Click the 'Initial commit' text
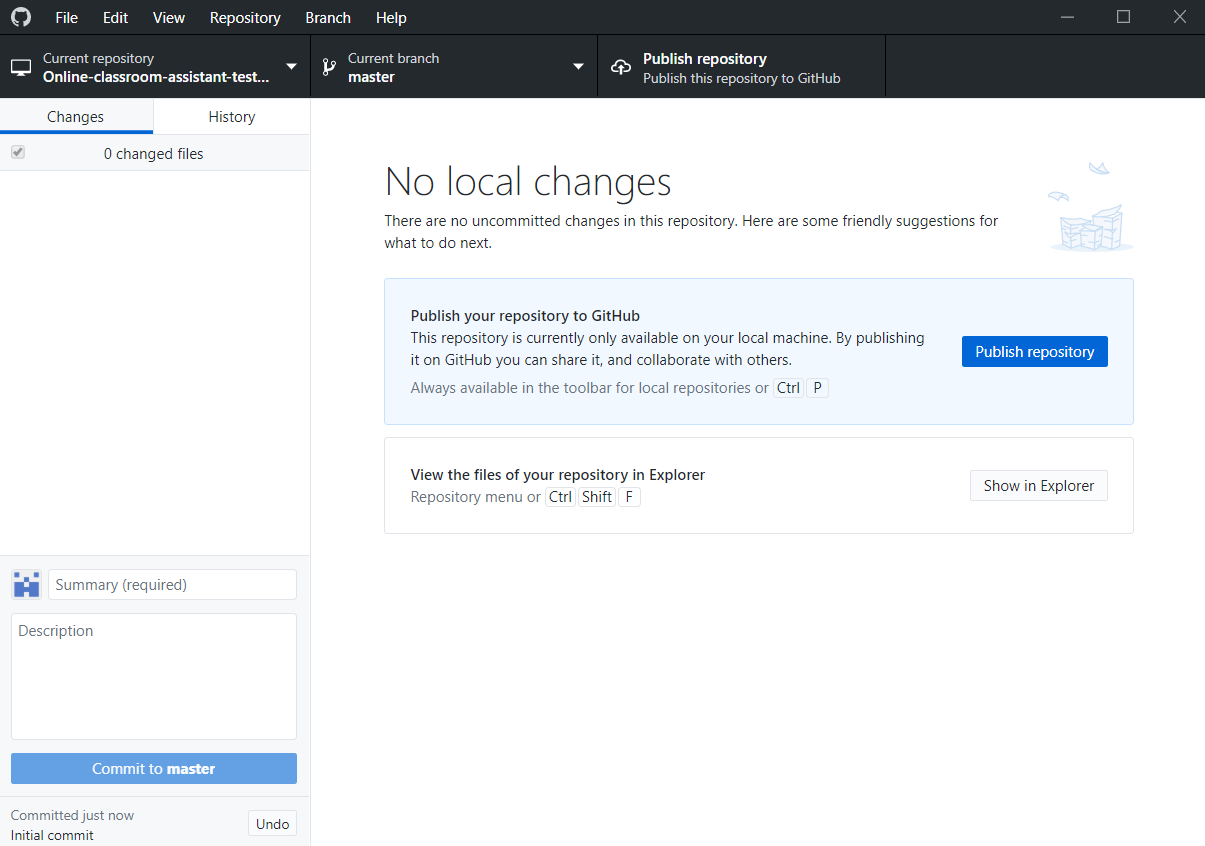Image resolution: width=1205 pixels, height=846 pixels. 52,835
